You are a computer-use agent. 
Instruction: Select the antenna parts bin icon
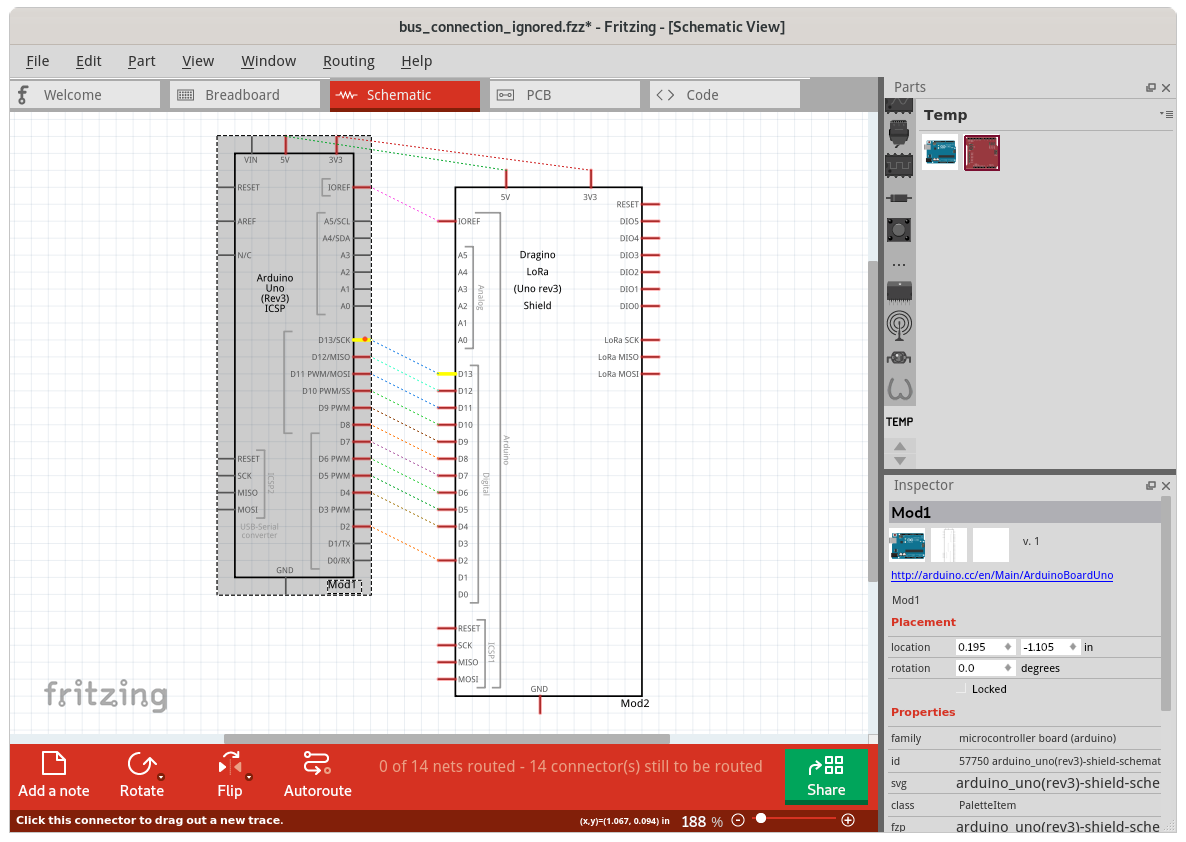pyautogui.click(x=899, y=324)
